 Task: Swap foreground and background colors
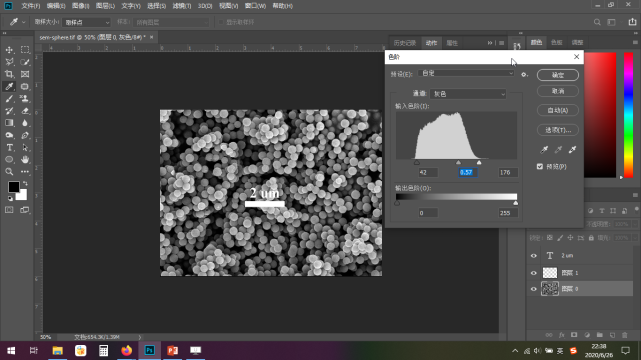click(x=25, y=183)
